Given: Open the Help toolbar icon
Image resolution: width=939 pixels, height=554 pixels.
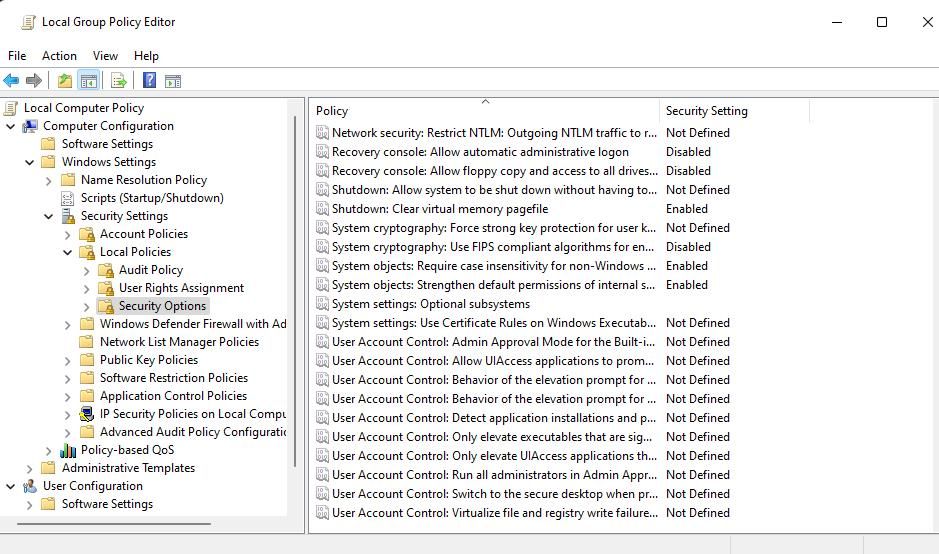Looking at the screenshot, I should click(x=150, y=80).
